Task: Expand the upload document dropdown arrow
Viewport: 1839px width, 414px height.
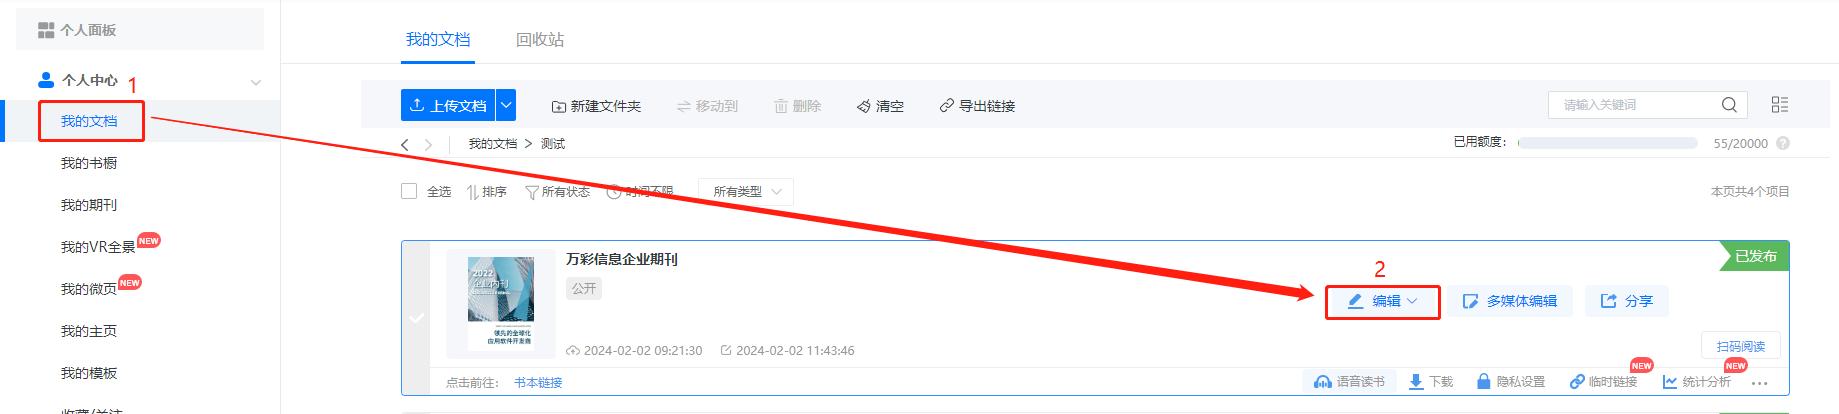Action: click(506, 105)
